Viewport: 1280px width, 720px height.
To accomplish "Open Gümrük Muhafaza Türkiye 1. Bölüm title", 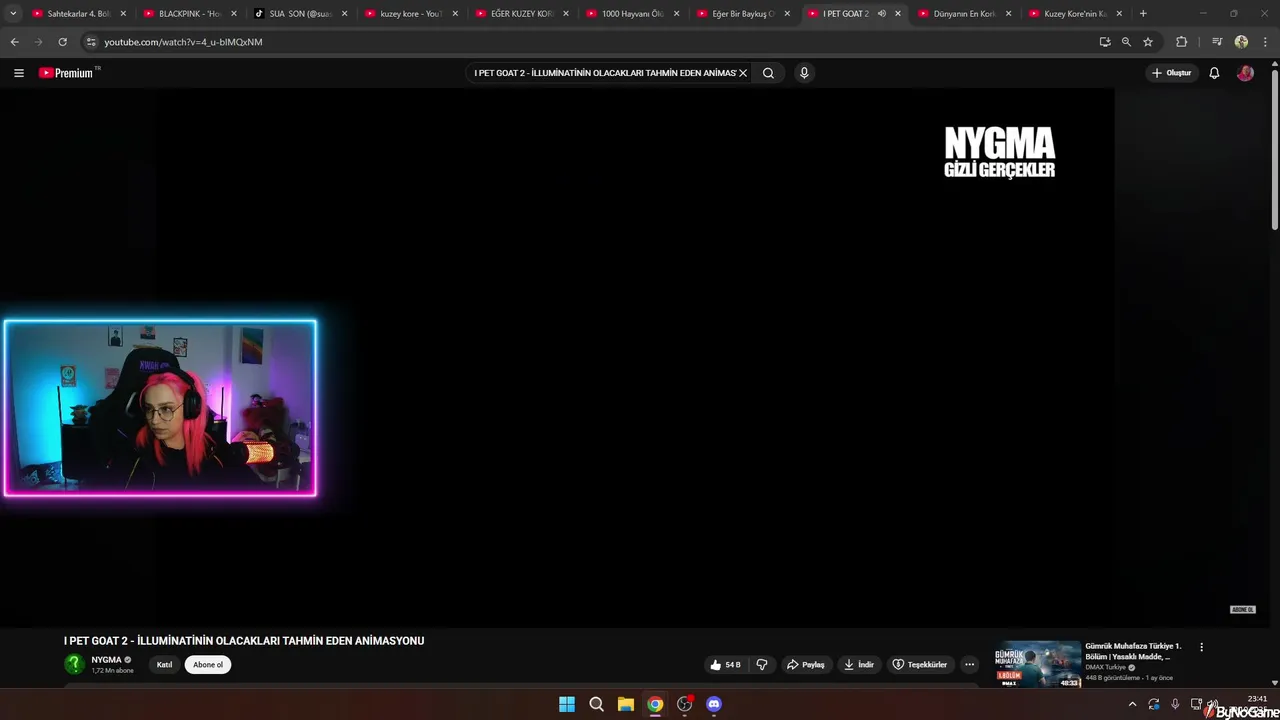I will tap(1134, 651).
